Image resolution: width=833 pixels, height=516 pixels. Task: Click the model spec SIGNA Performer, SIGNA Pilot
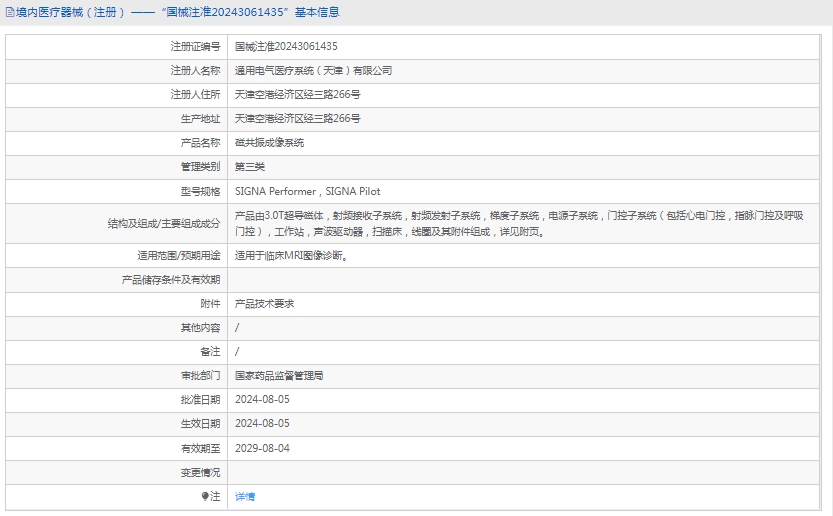point(307,191)
